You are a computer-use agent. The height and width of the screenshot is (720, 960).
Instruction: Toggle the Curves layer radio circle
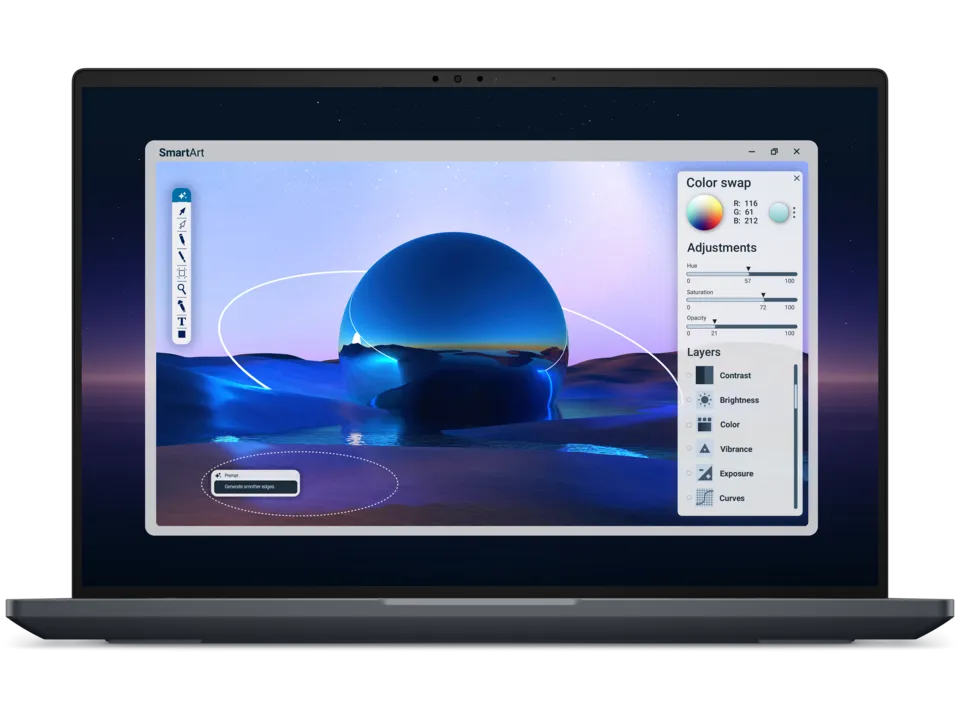(x=689, y=498)
